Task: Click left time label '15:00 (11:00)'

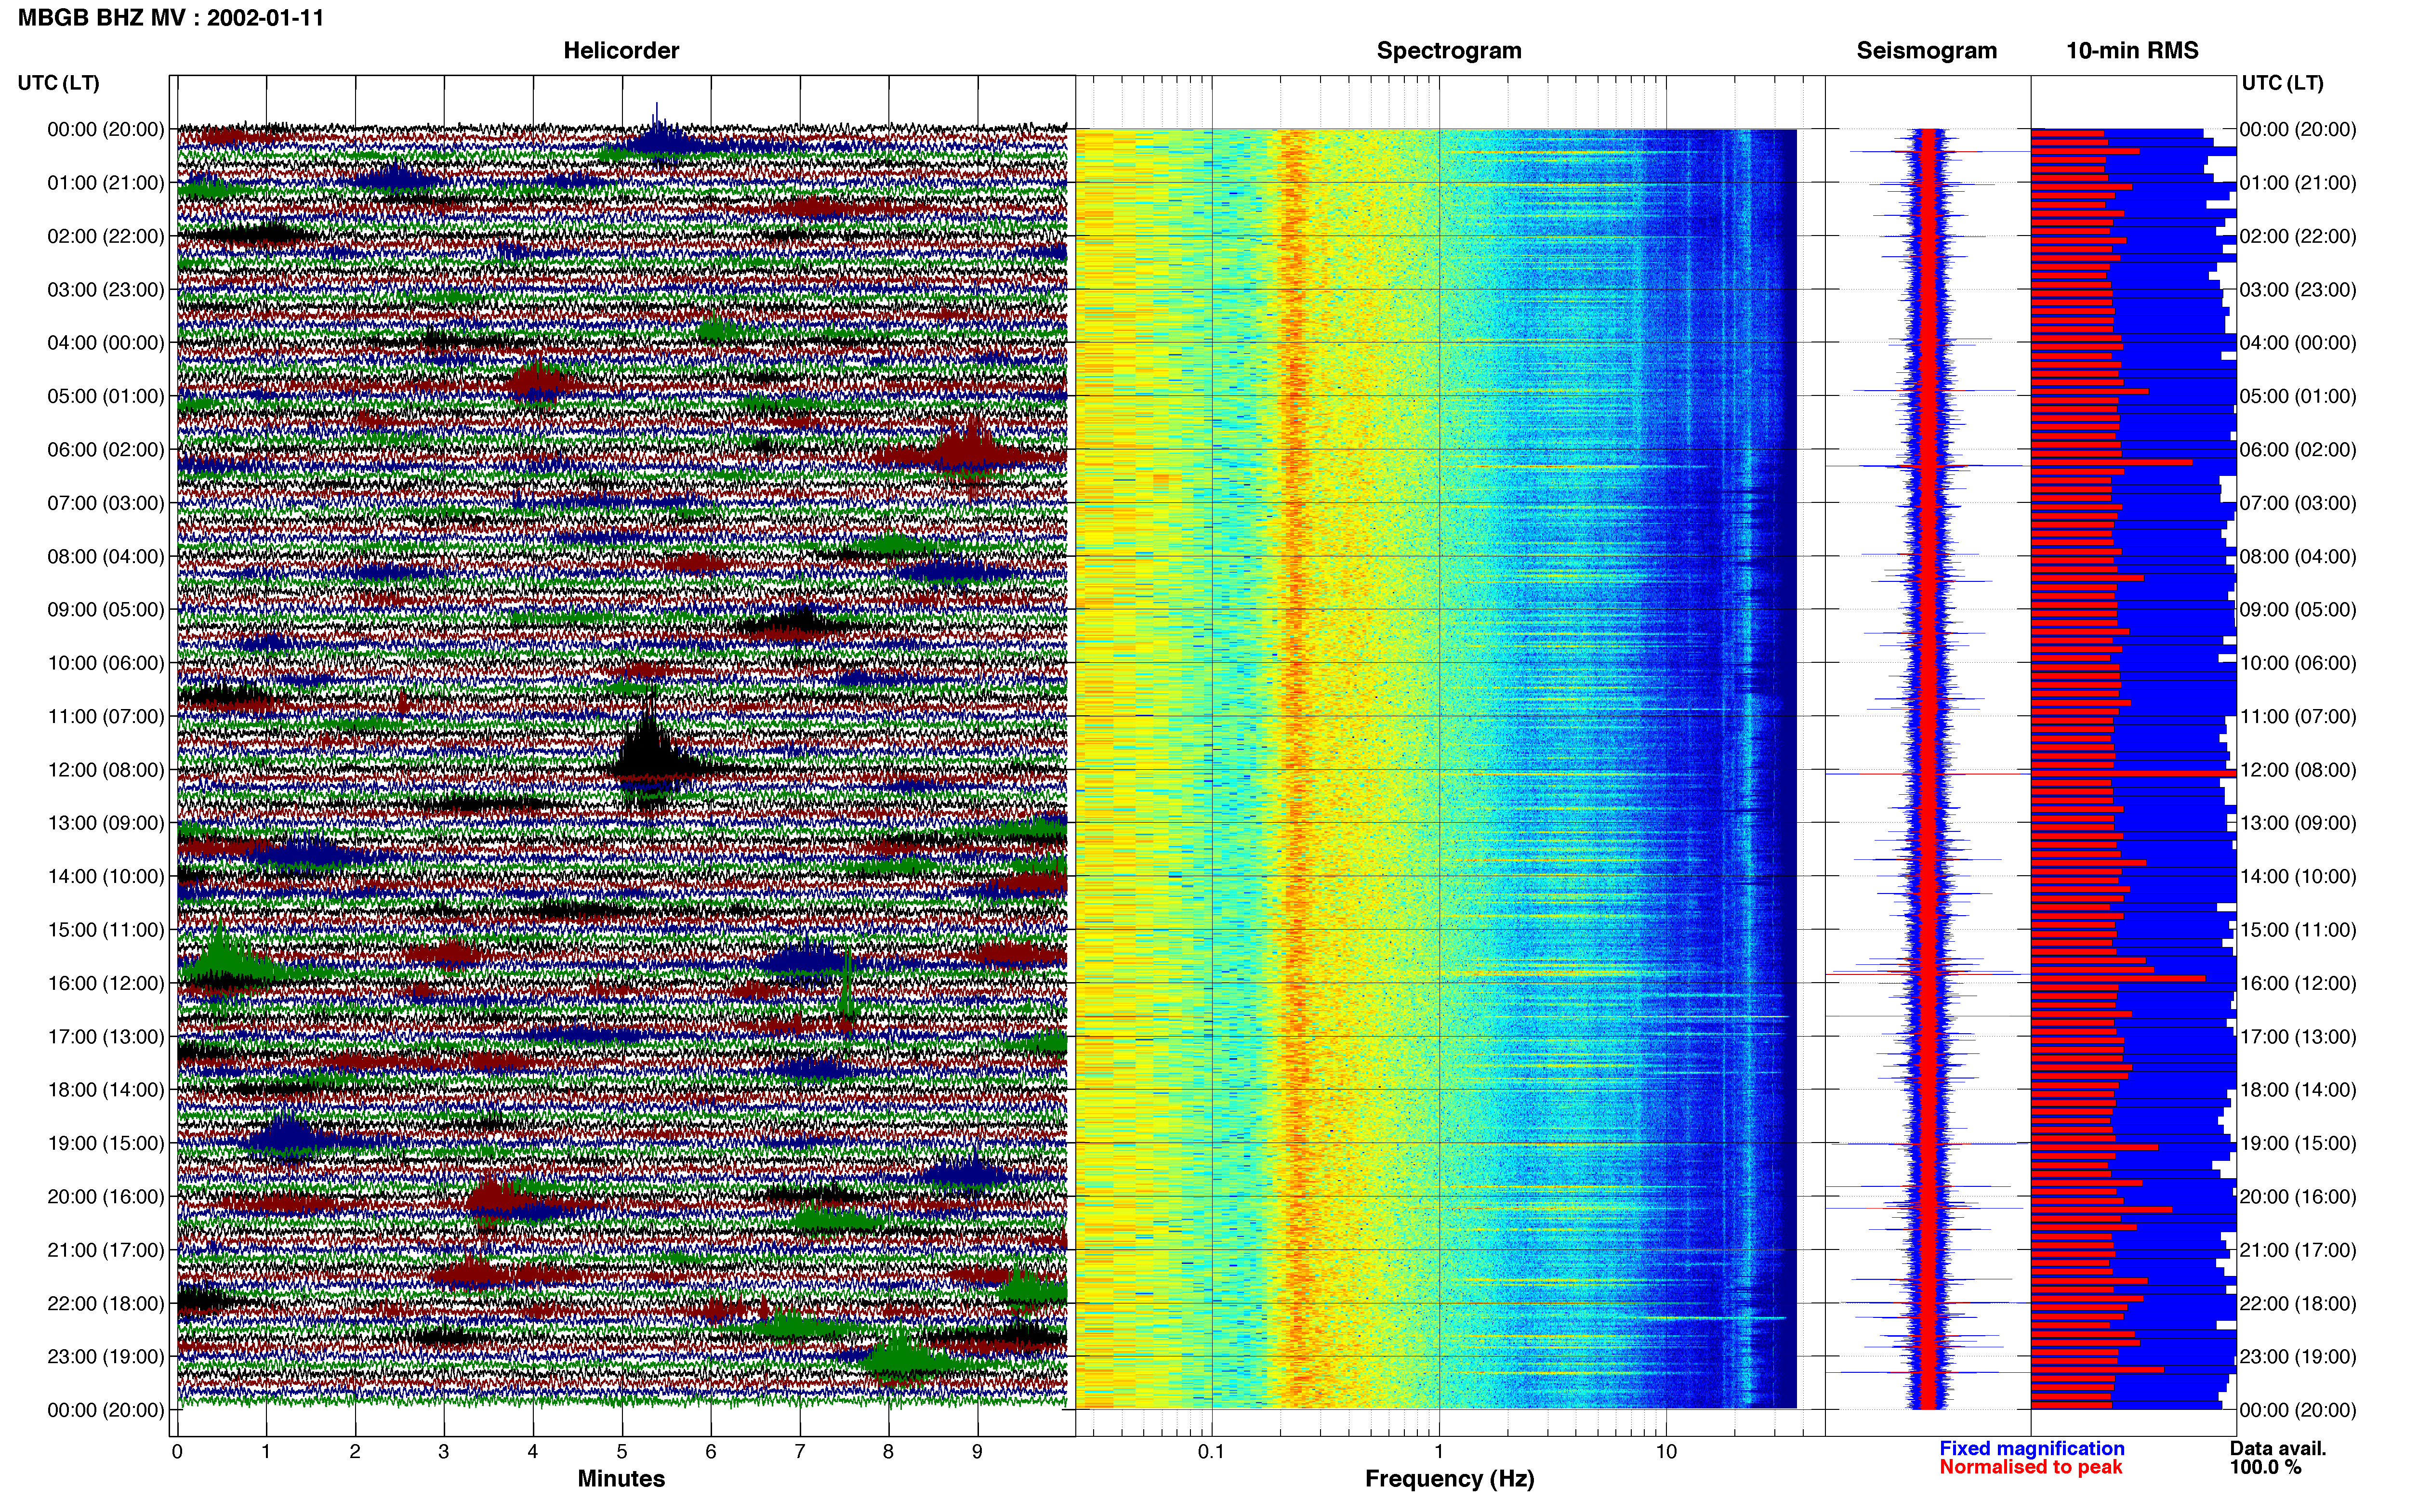Action: pos(106,930)
